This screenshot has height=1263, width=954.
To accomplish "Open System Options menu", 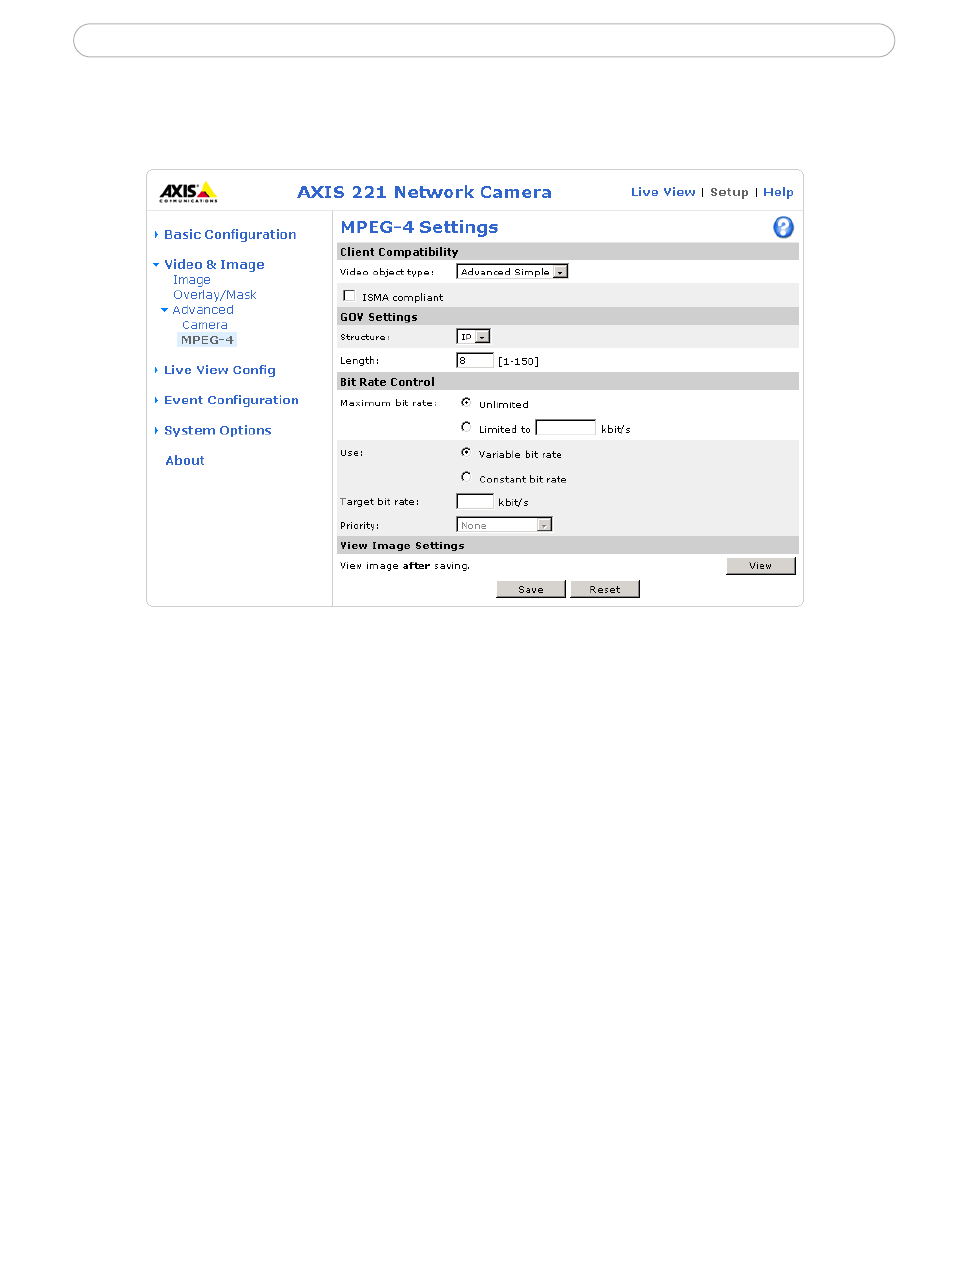I will pos(218,431).
